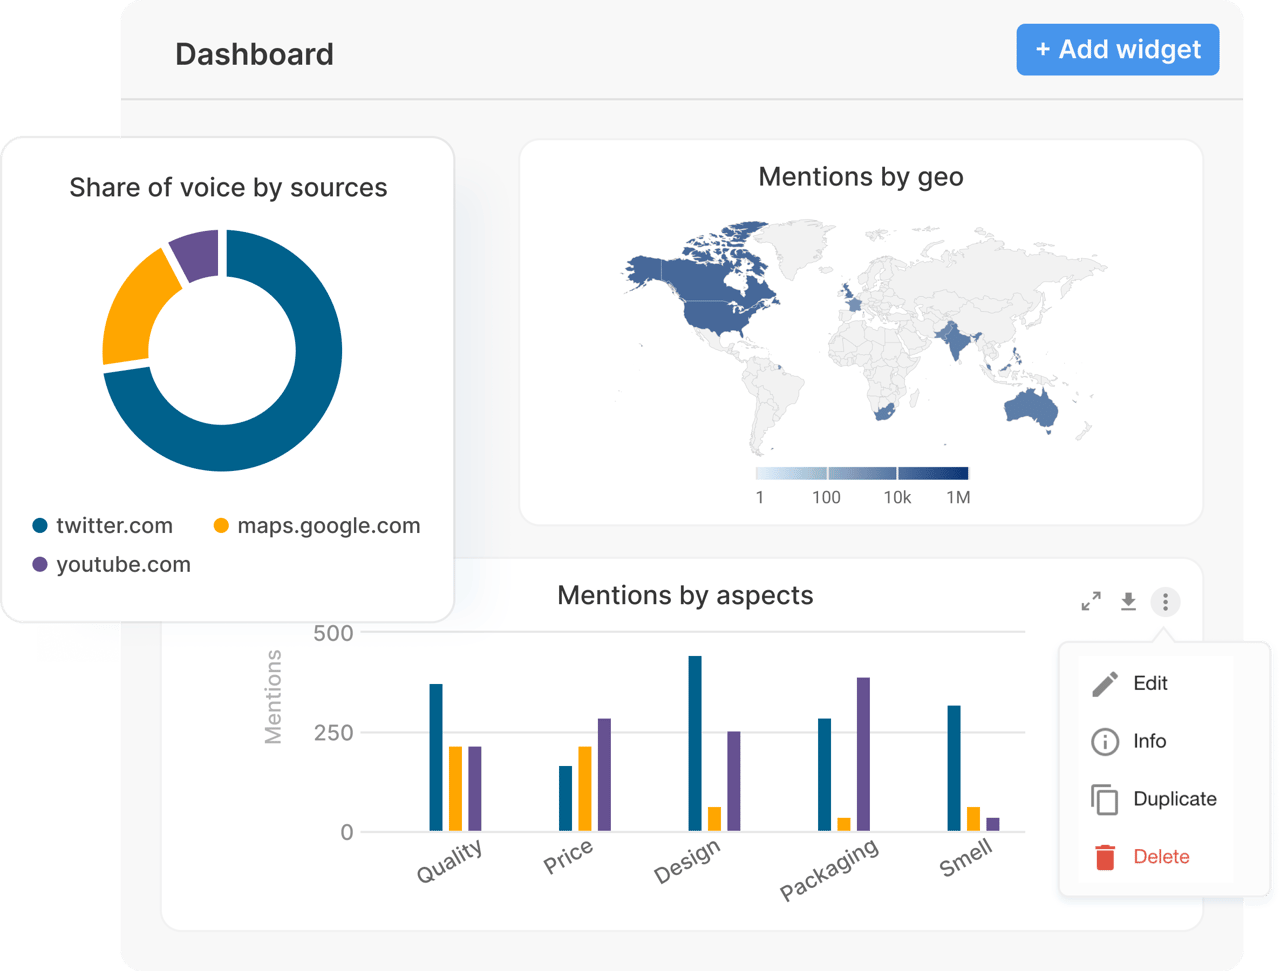The height and width of the screenshot is (971, 1280).
Task: Choose Delete in the widget menu
Action: pyautogui.click(x=1161, y=857)
